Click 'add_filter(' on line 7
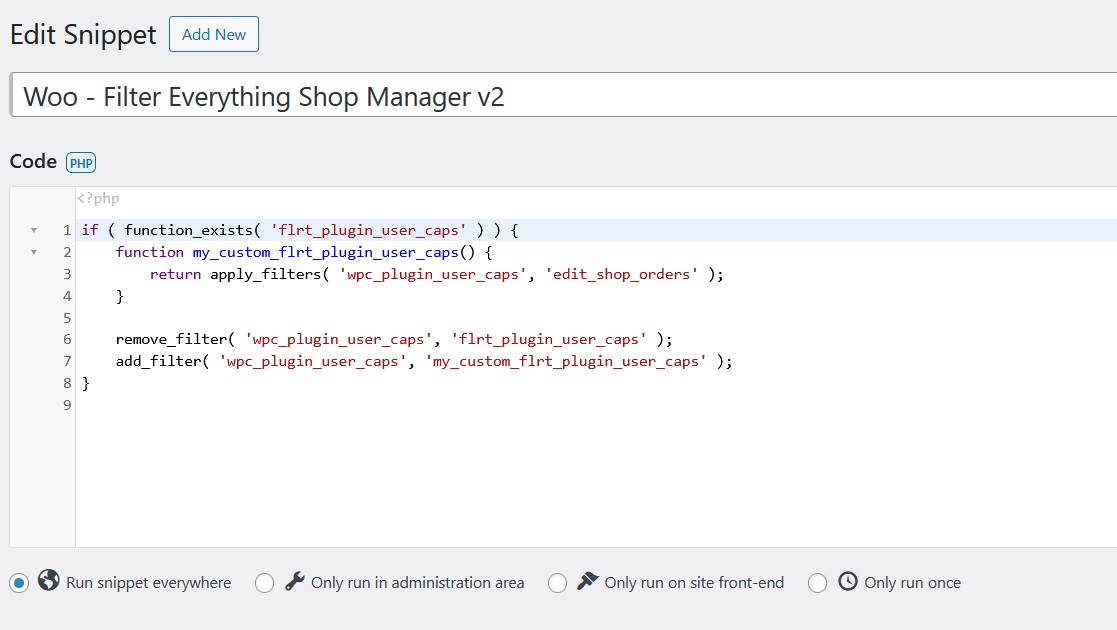The height and width of the screenshot is (630, 1117). [x=162, y=361]
